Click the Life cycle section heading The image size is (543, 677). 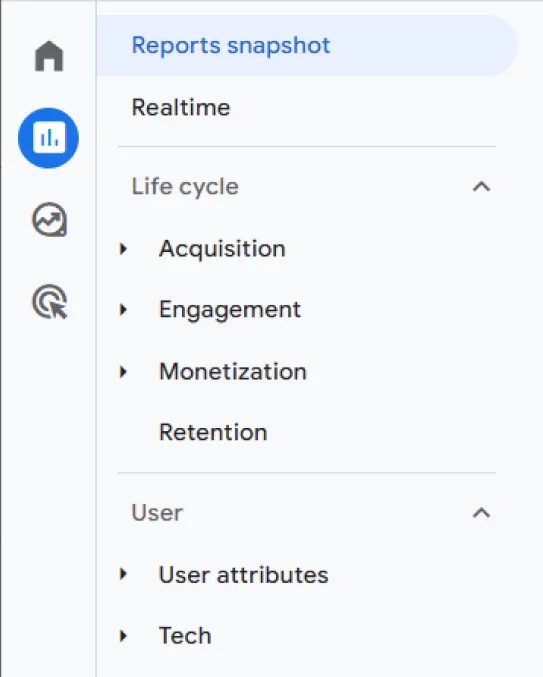[185, 187]
